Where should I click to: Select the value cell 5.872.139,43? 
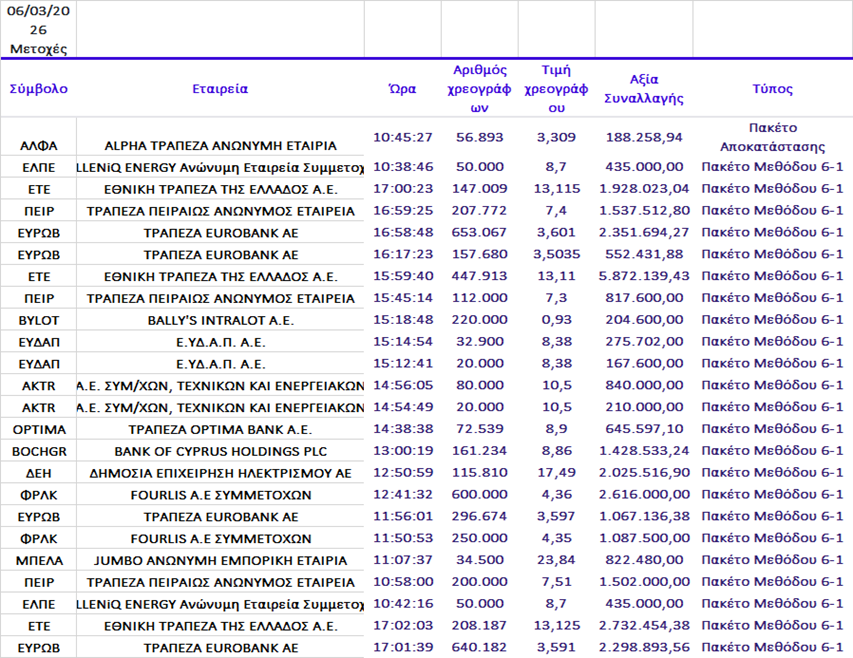point(644,276)
